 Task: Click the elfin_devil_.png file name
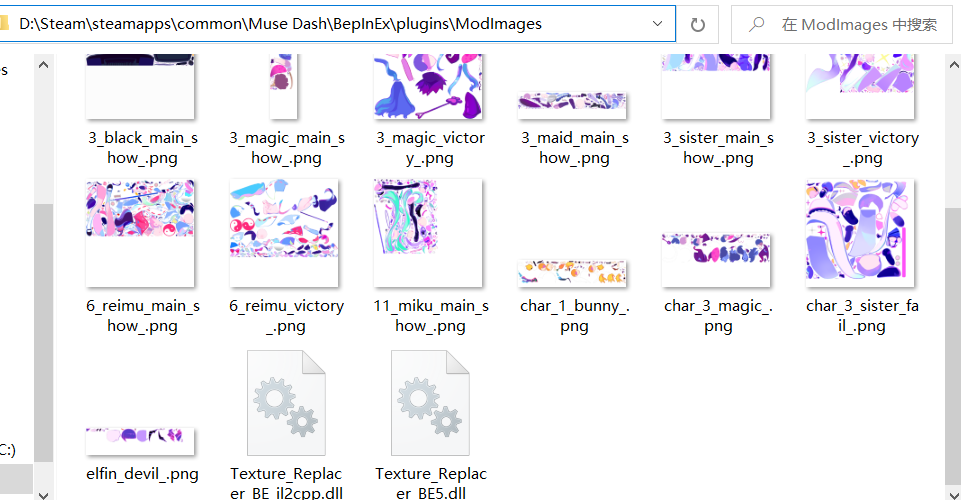(x=143, y=474)
